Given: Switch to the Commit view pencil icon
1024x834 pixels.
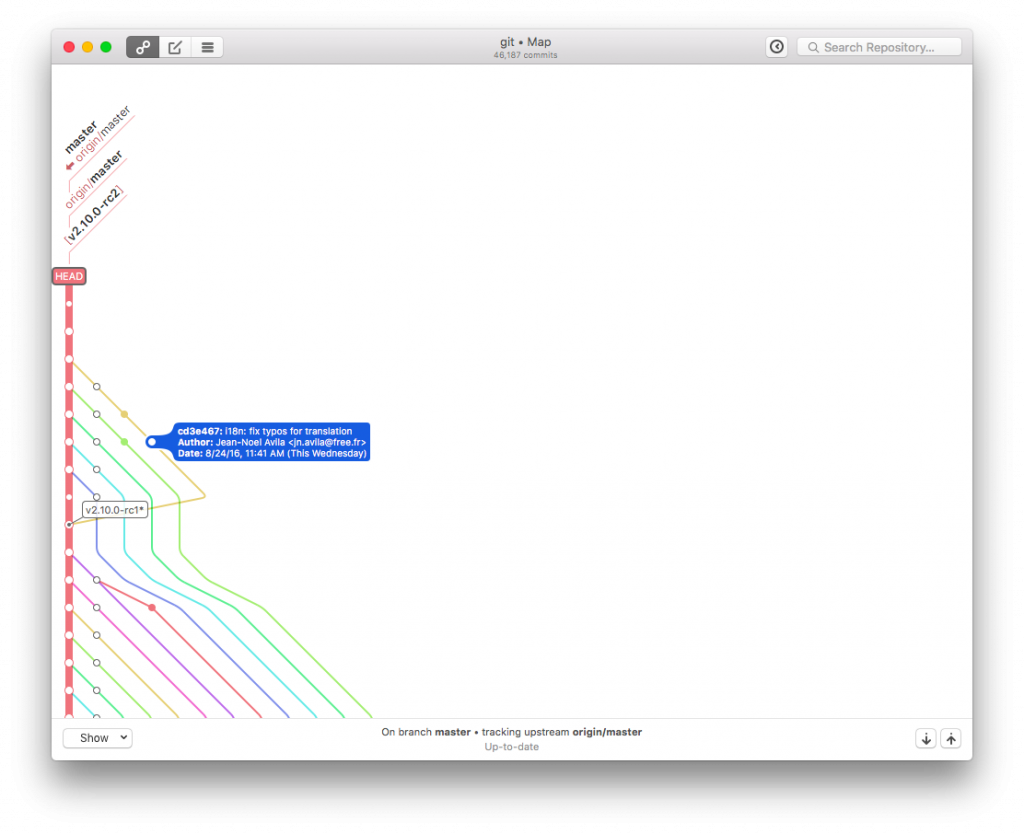Looking at the screenshot, I should (x=174, y=46).
